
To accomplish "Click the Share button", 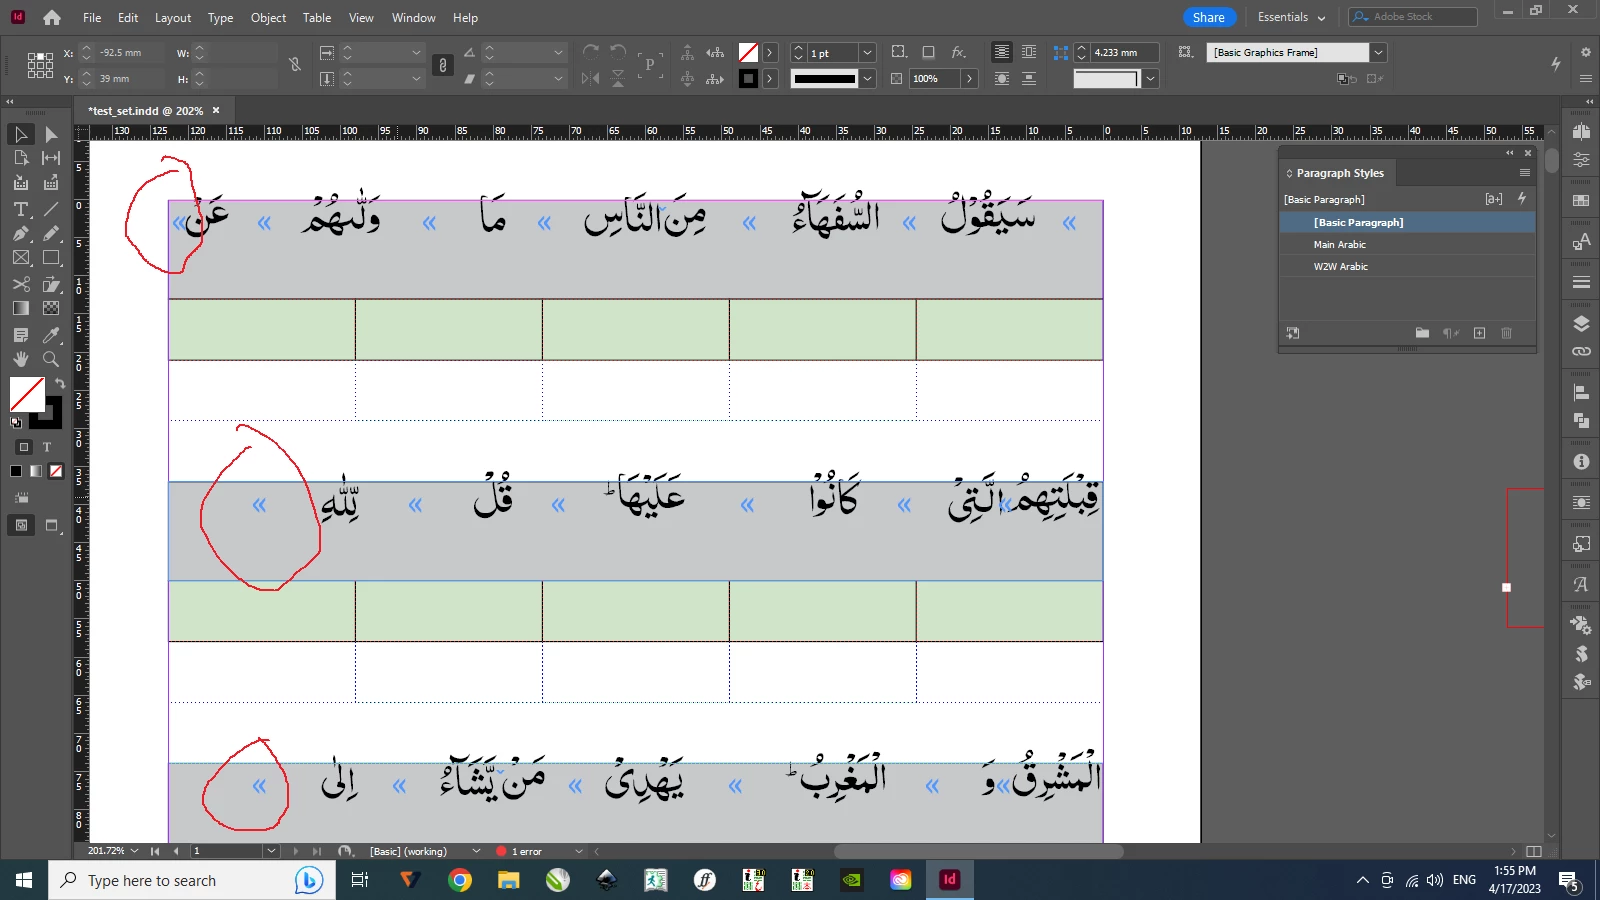I will [x=1208, y=17].
